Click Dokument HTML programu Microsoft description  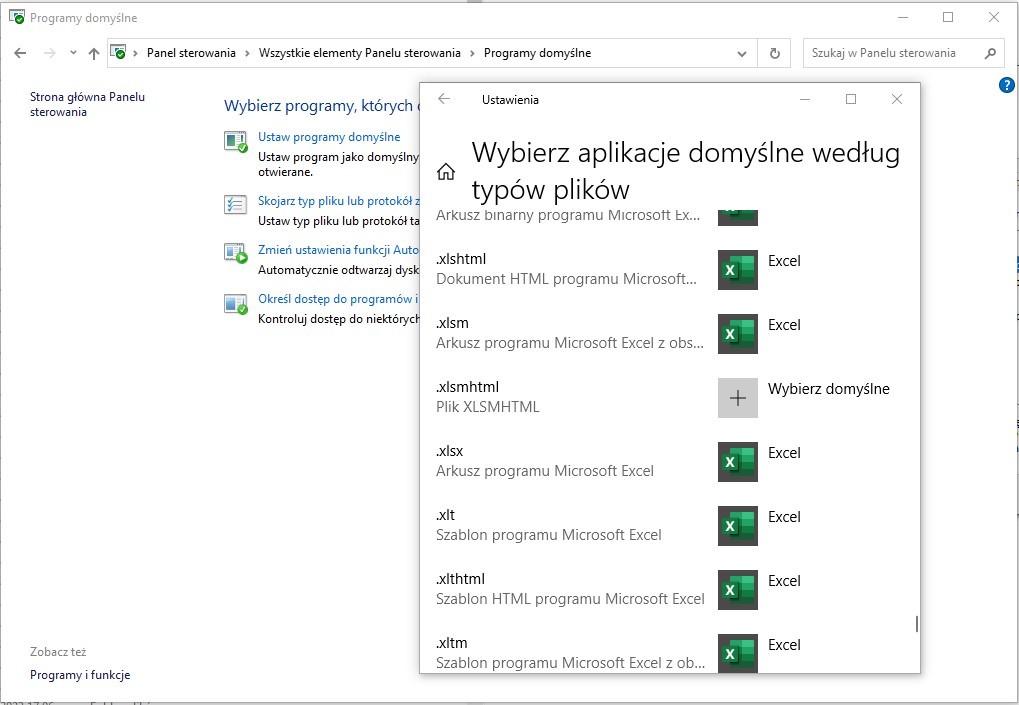click(x=567, y=279)
